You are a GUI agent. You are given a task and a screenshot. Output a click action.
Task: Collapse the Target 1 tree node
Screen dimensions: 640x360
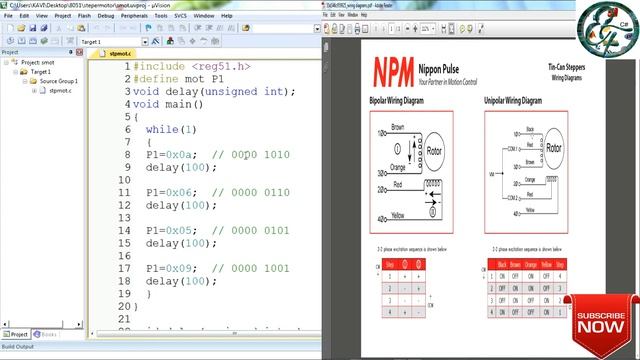click(x=16, y=72)
